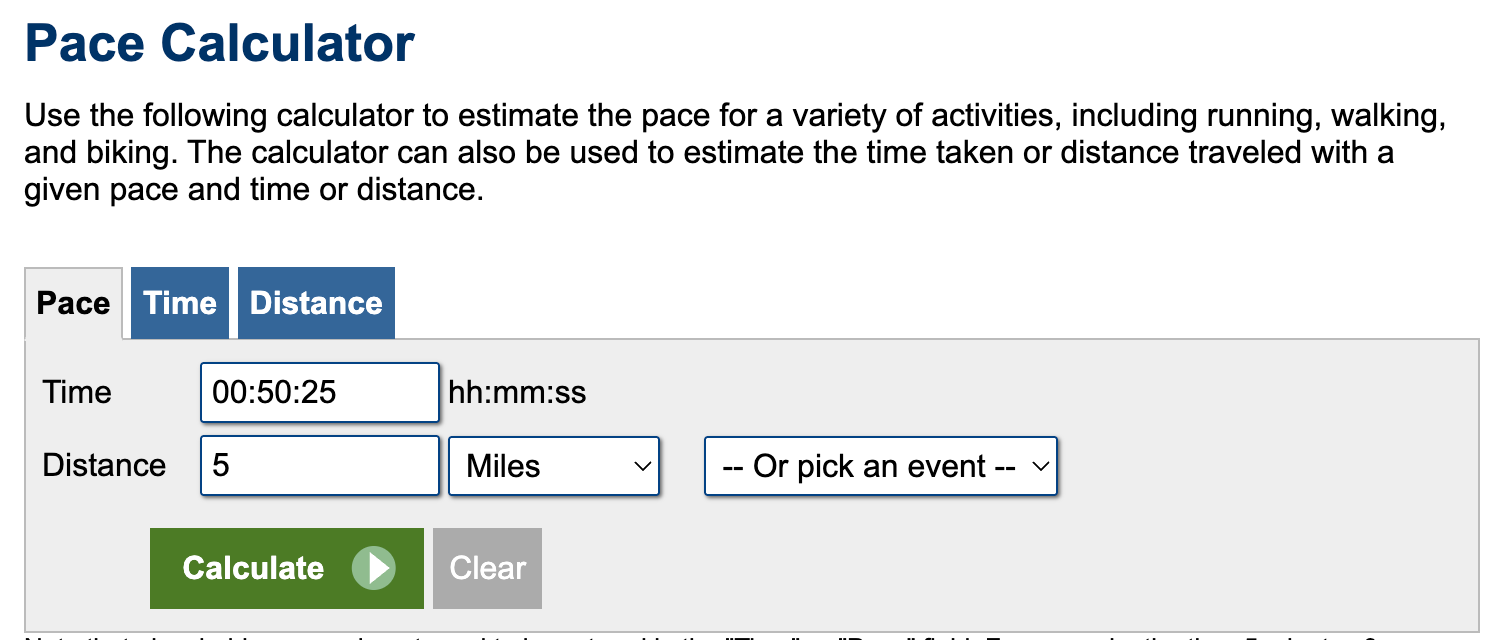1500x640 pixels.
Task: Click the play arrow icon on Calculate
Action: (374, 568)
